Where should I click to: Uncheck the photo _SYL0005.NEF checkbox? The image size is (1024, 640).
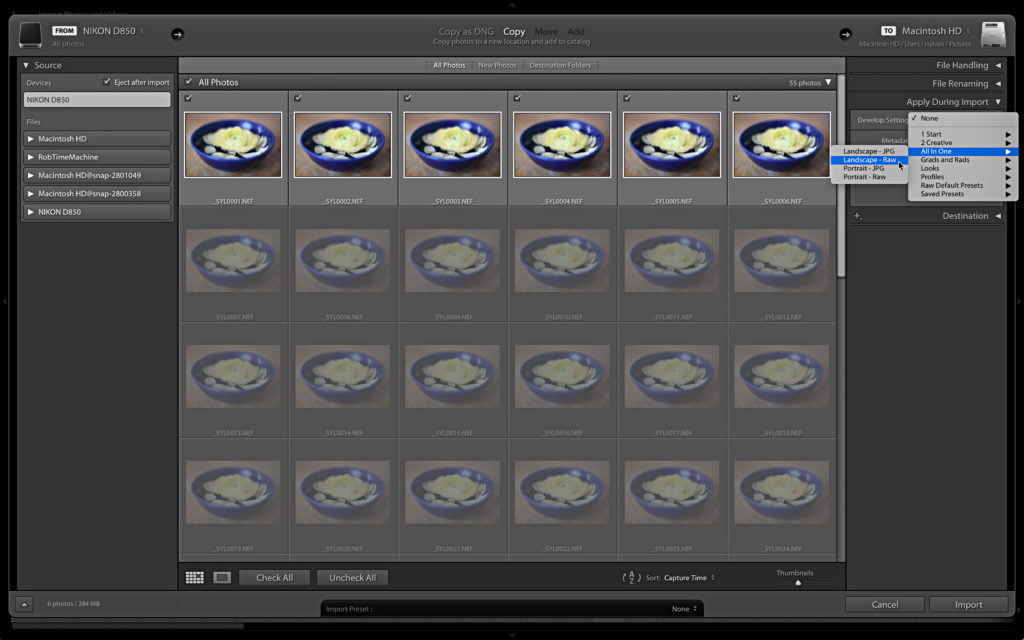coord(627,98)
